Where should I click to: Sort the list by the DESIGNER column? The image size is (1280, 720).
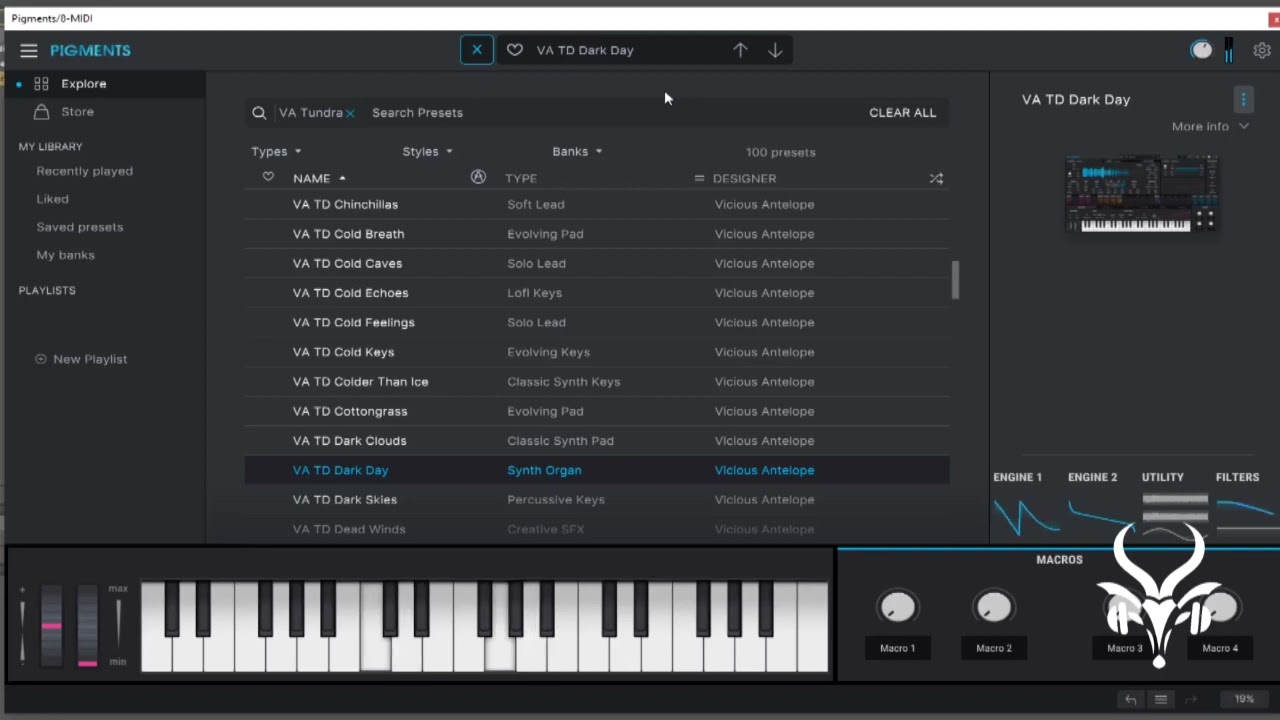coord(744,179)
